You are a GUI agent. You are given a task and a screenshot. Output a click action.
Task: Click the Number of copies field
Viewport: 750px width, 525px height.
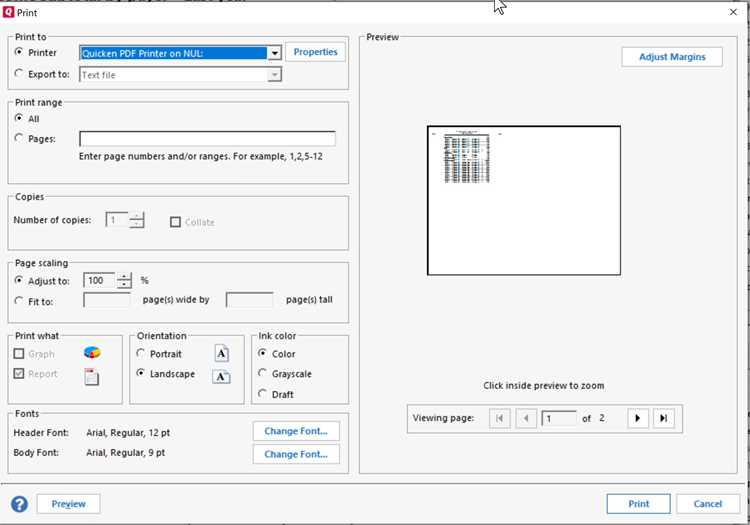(x=117, y=220)
